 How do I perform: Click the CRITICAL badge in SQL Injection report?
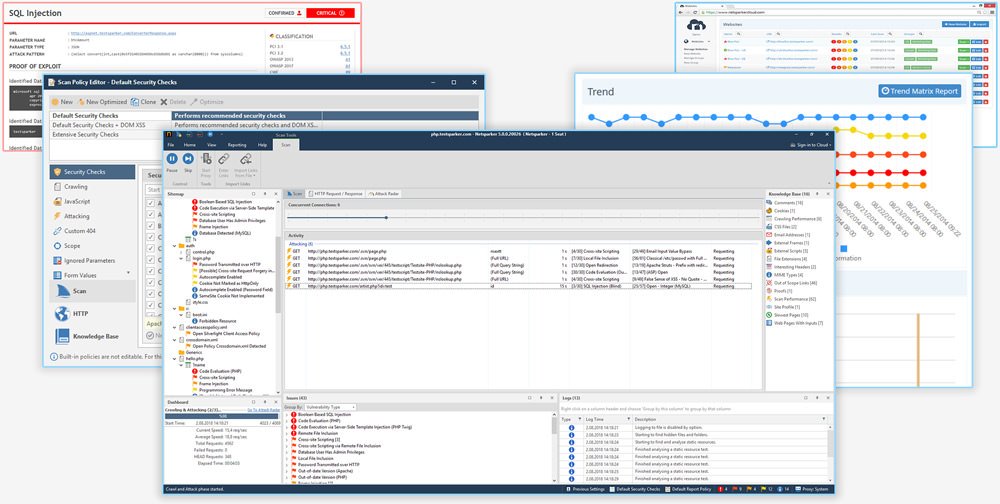330,13
